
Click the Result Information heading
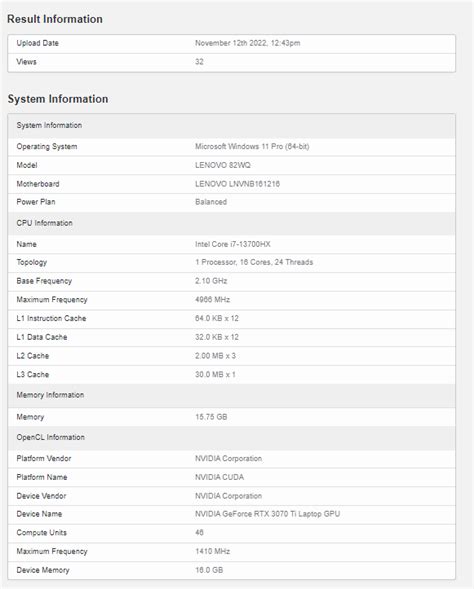(55, 19)
